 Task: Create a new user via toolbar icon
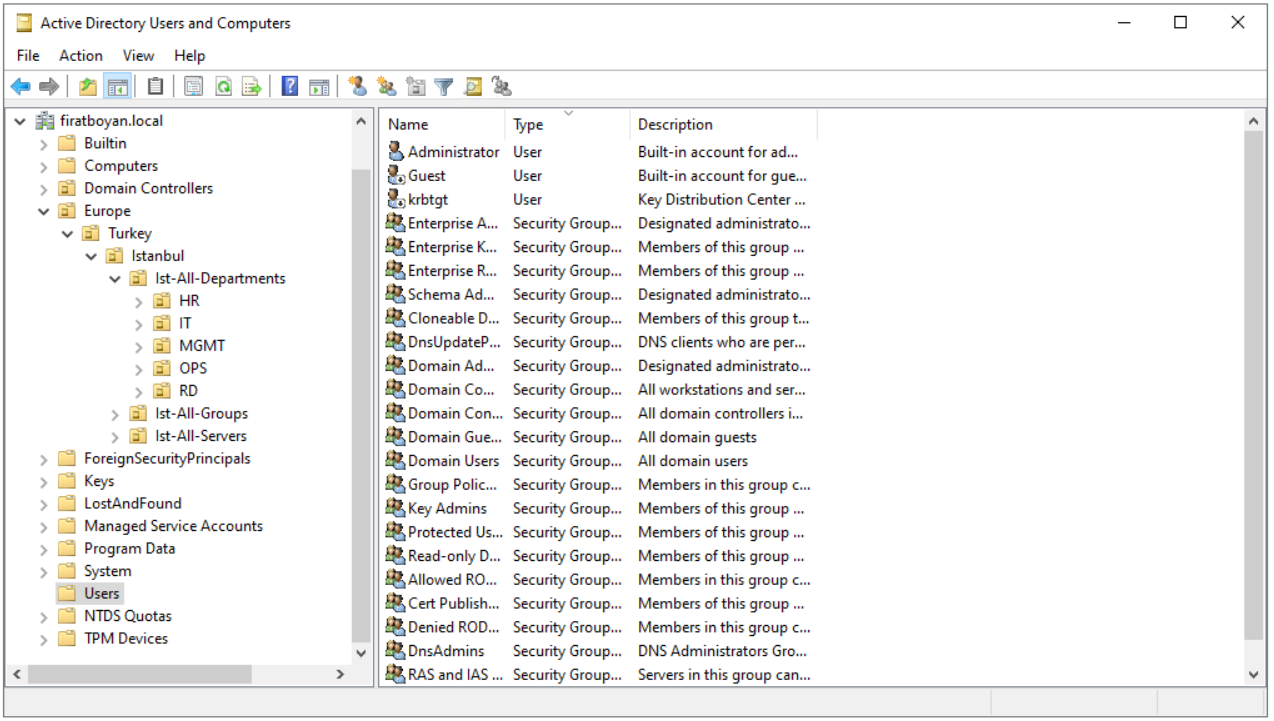point(357,87)
